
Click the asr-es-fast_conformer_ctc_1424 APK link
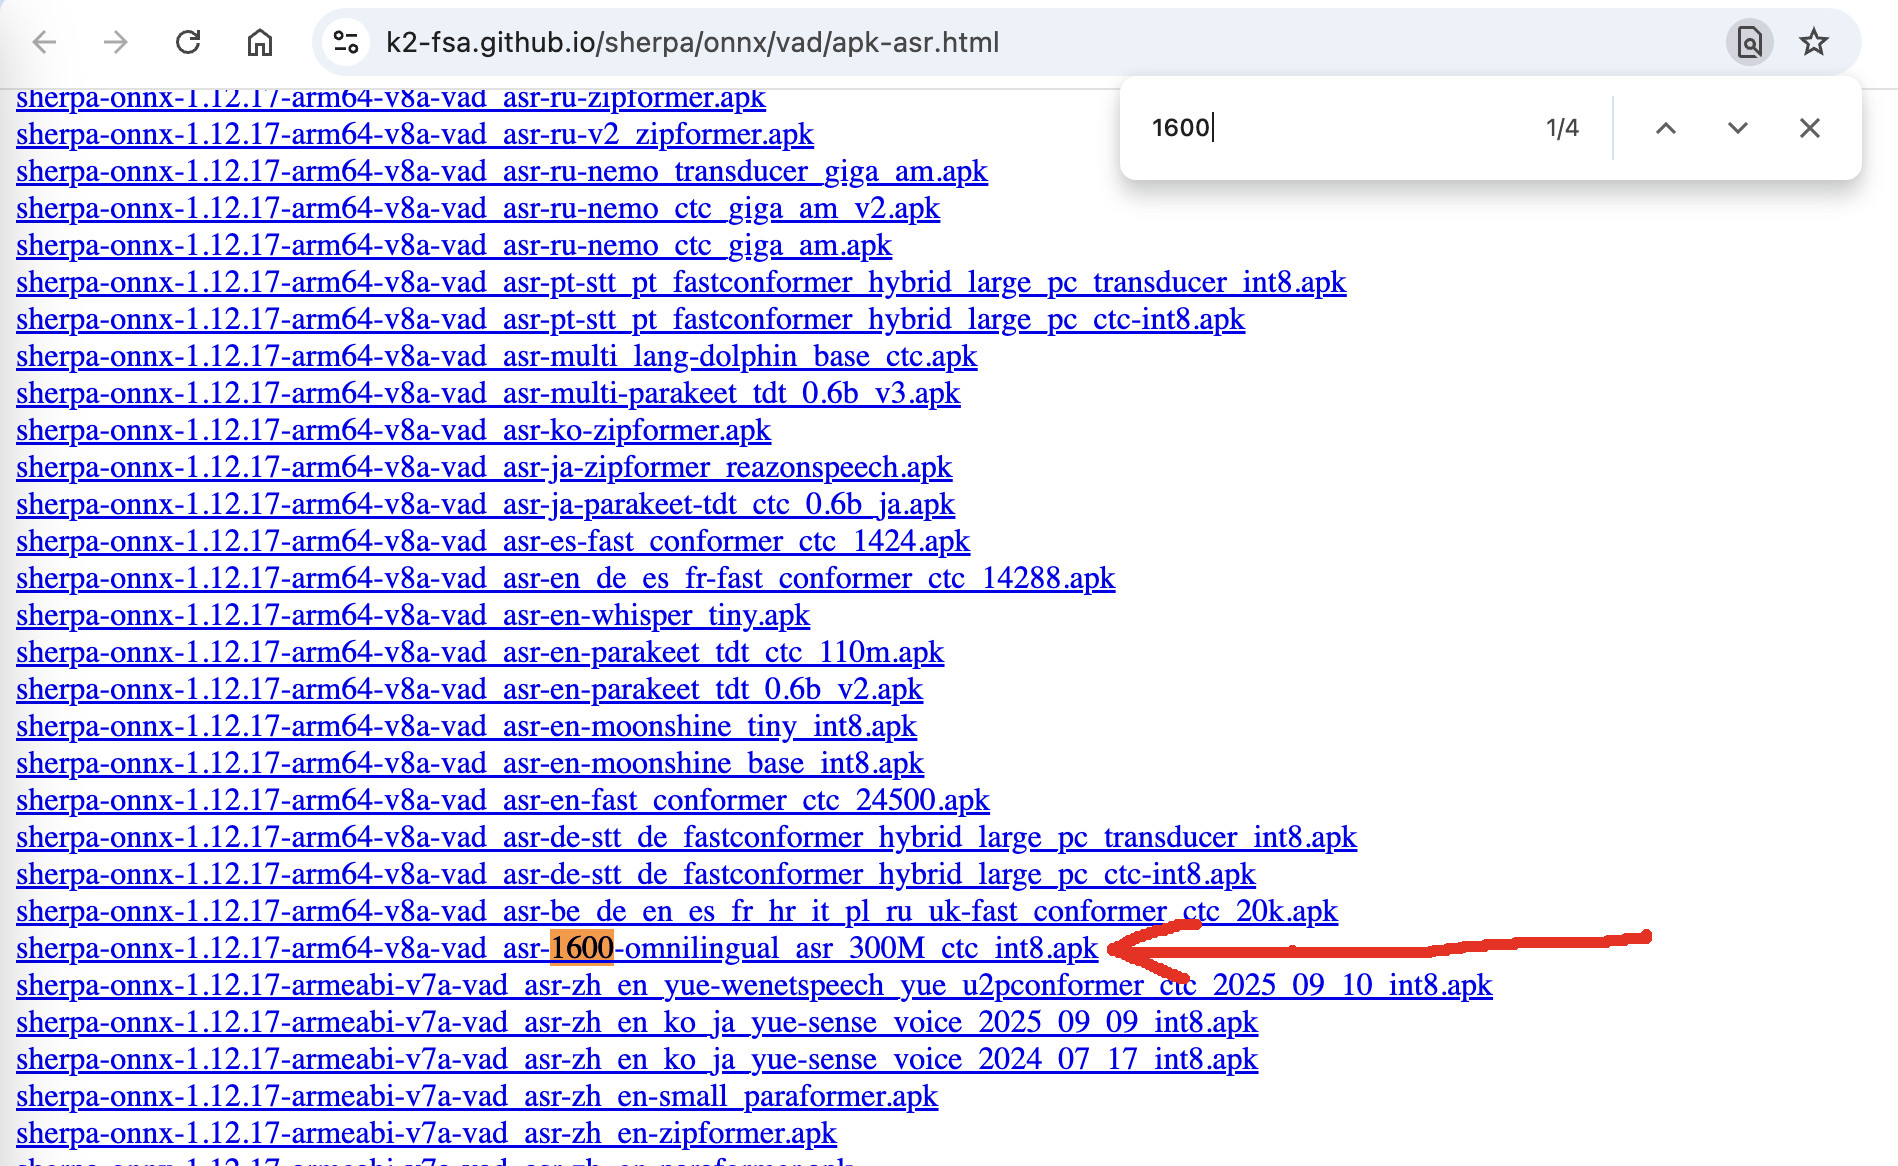pos(492,541)
